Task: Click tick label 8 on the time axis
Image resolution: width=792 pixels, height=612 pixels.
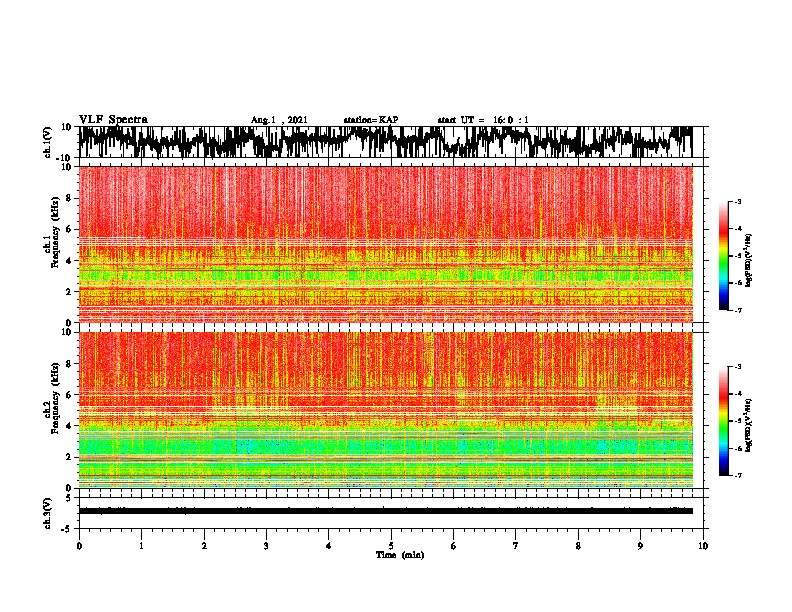Action: click(578, 546)
